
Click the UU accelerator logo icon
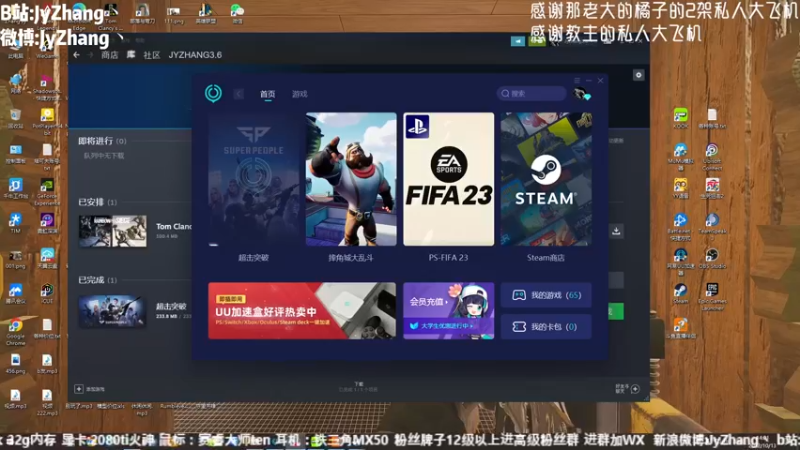[213, 93]
